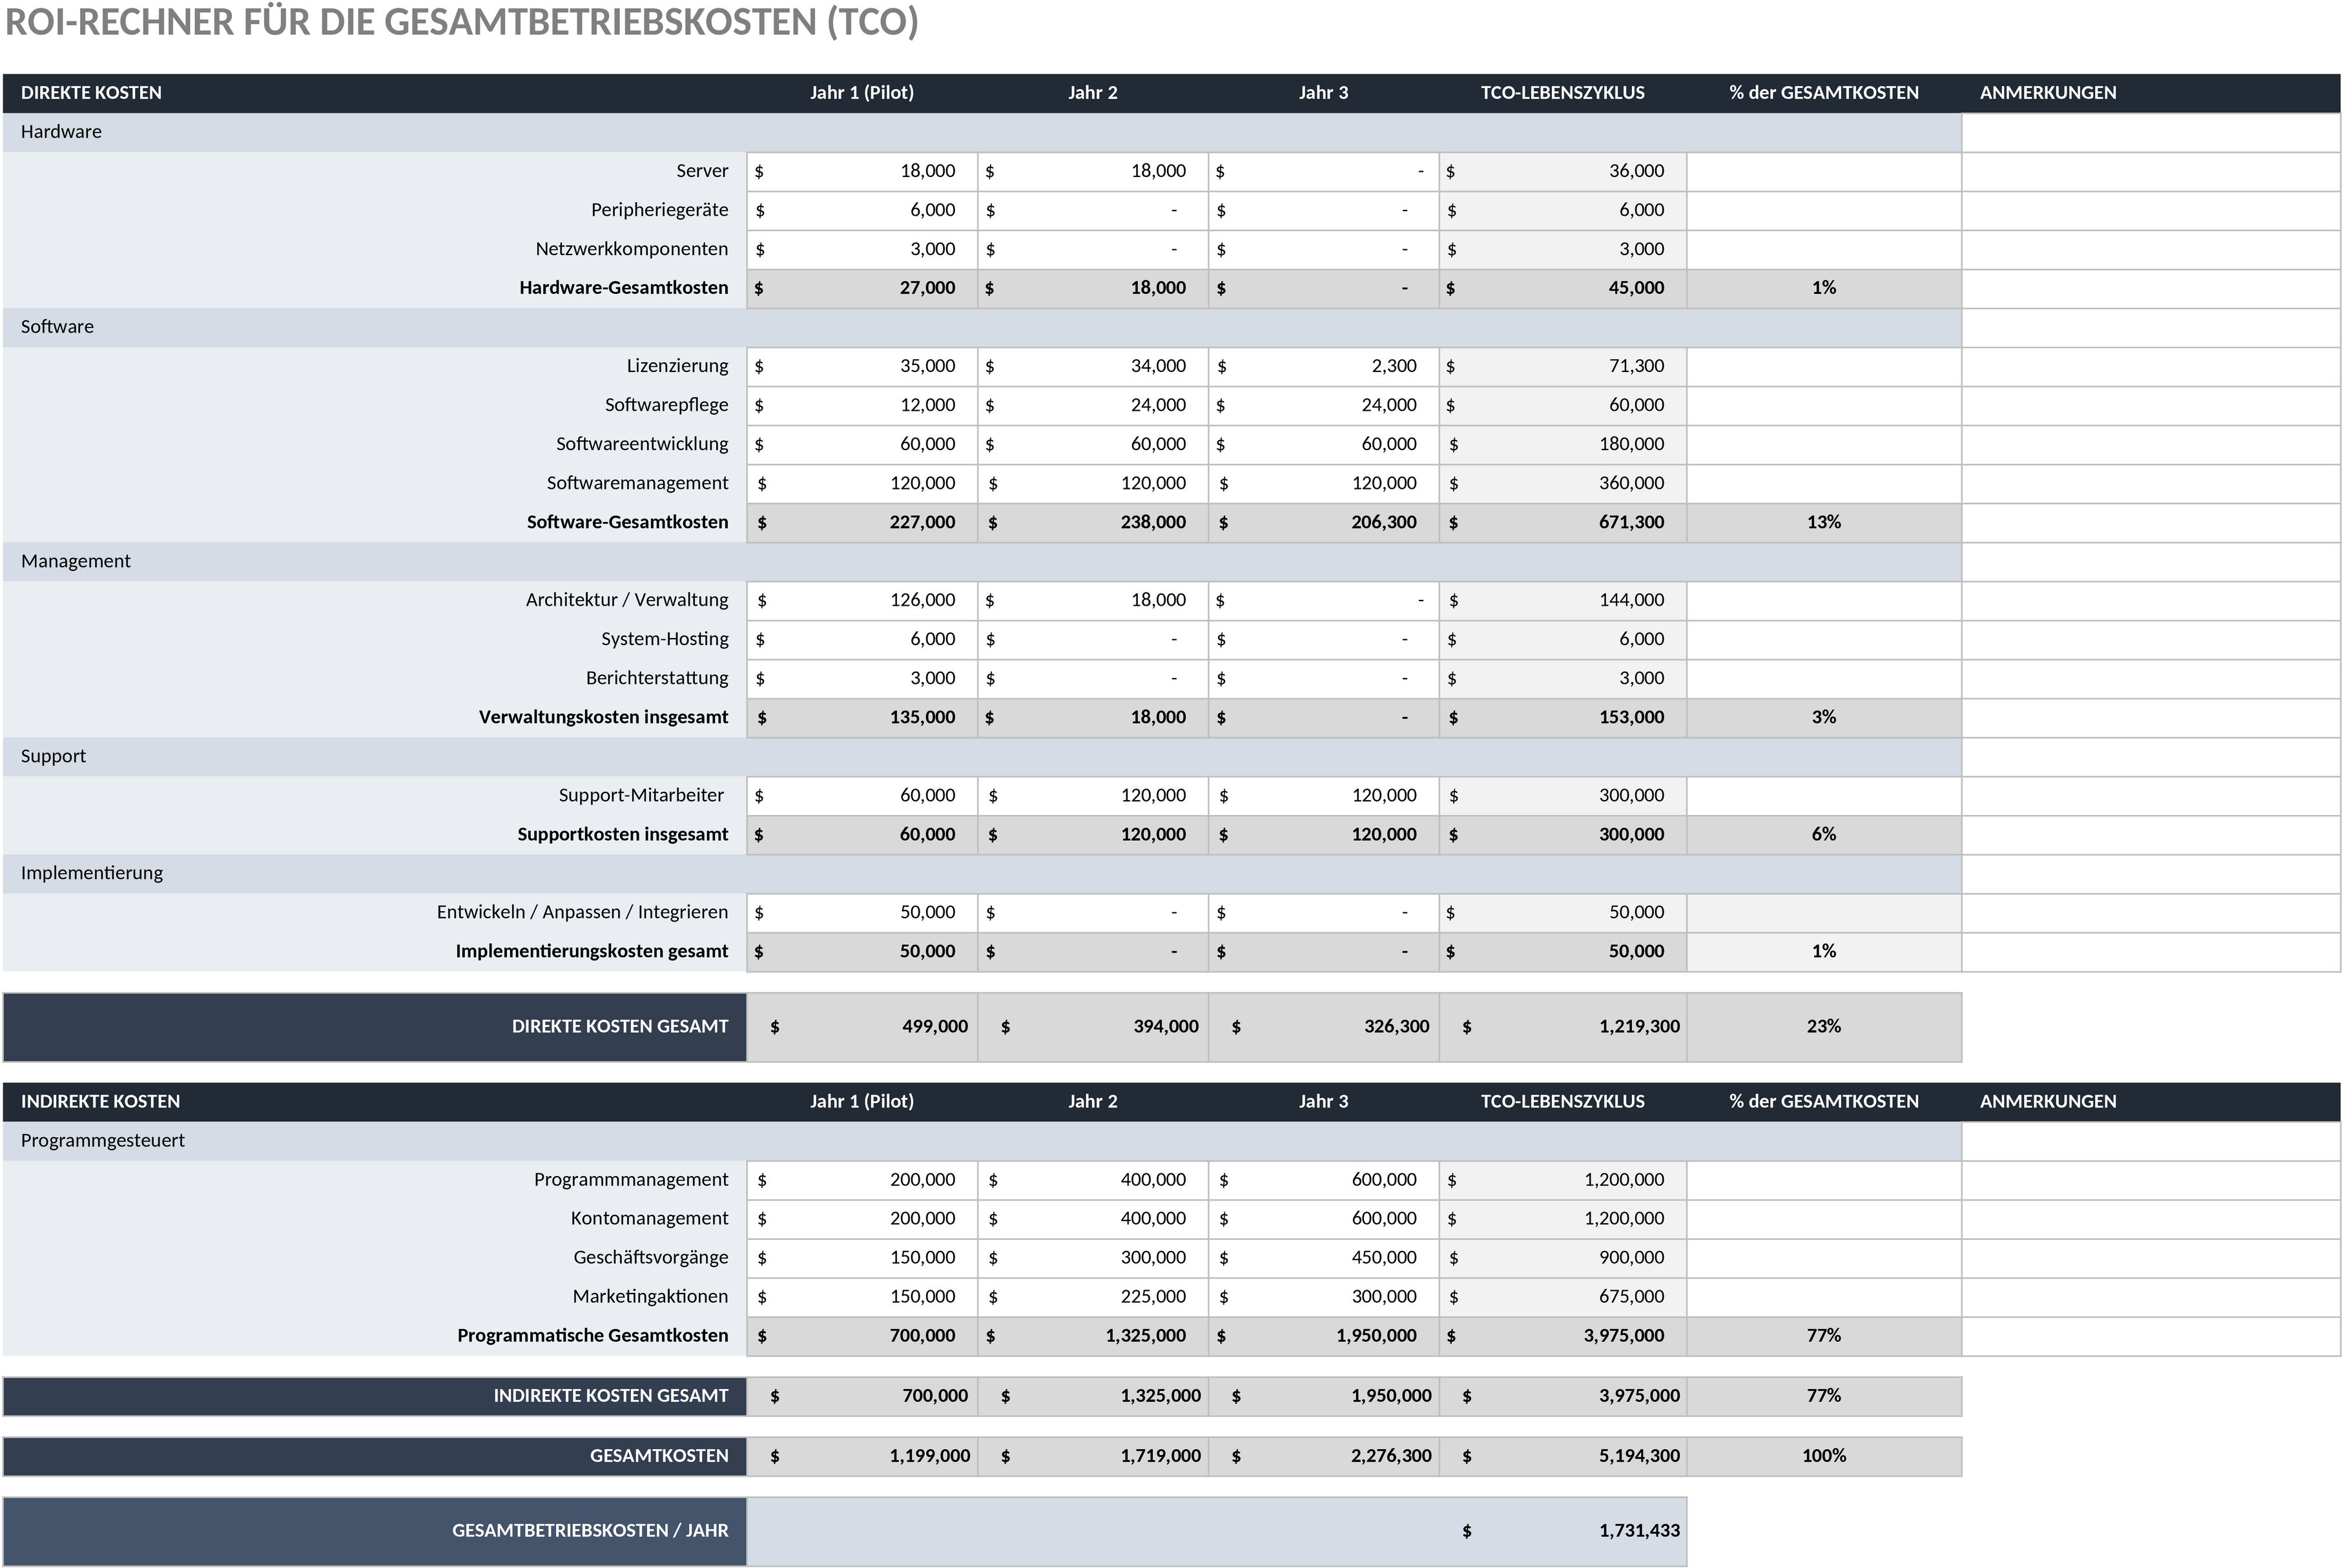Click the ROI-Rechner title text
Screen dimensions: 2343x1568
461,22
